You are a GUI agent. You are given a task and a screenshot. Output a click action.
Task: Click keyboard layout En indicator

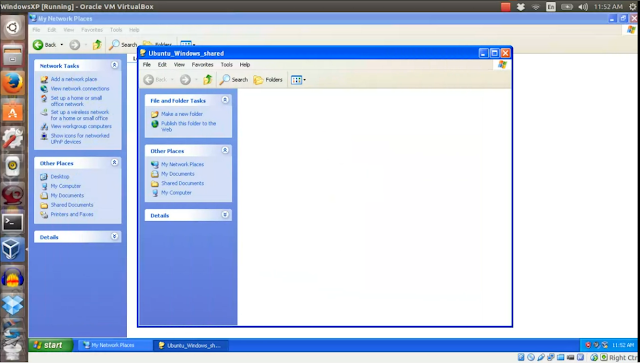(x=551, y=7)
